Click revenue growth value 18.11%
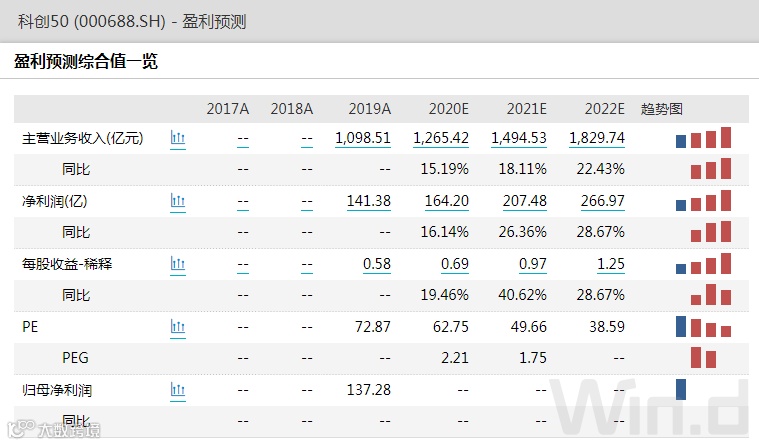Screen dimensions: 759x445 coord(522,169)
